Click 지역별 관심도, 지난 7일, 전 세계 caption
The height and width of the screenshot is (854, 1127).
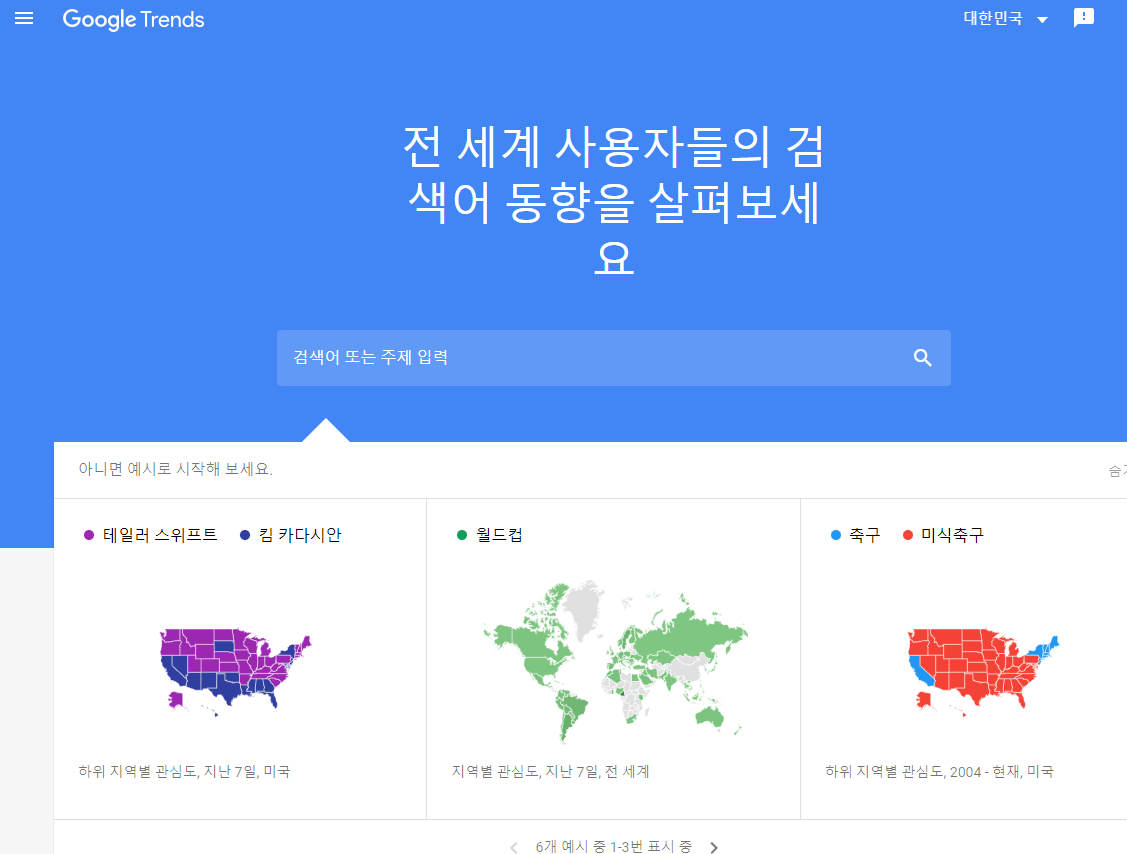coord(551,771)
